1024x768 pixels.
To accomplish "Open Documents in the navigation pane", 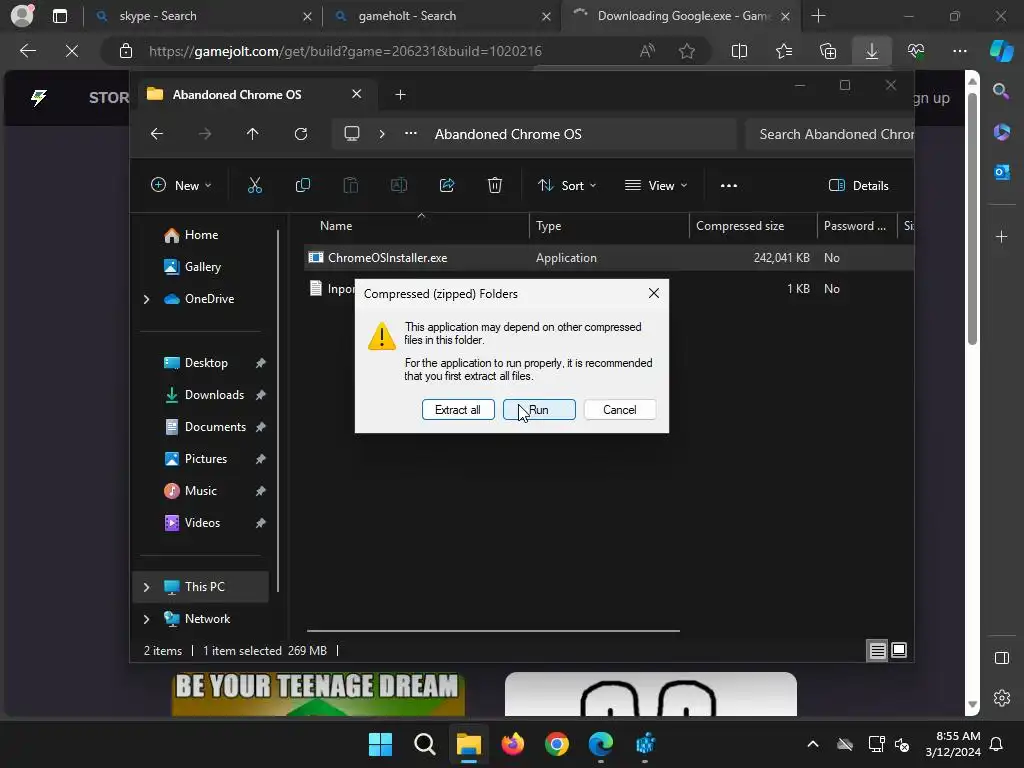I will click(215, 426).
